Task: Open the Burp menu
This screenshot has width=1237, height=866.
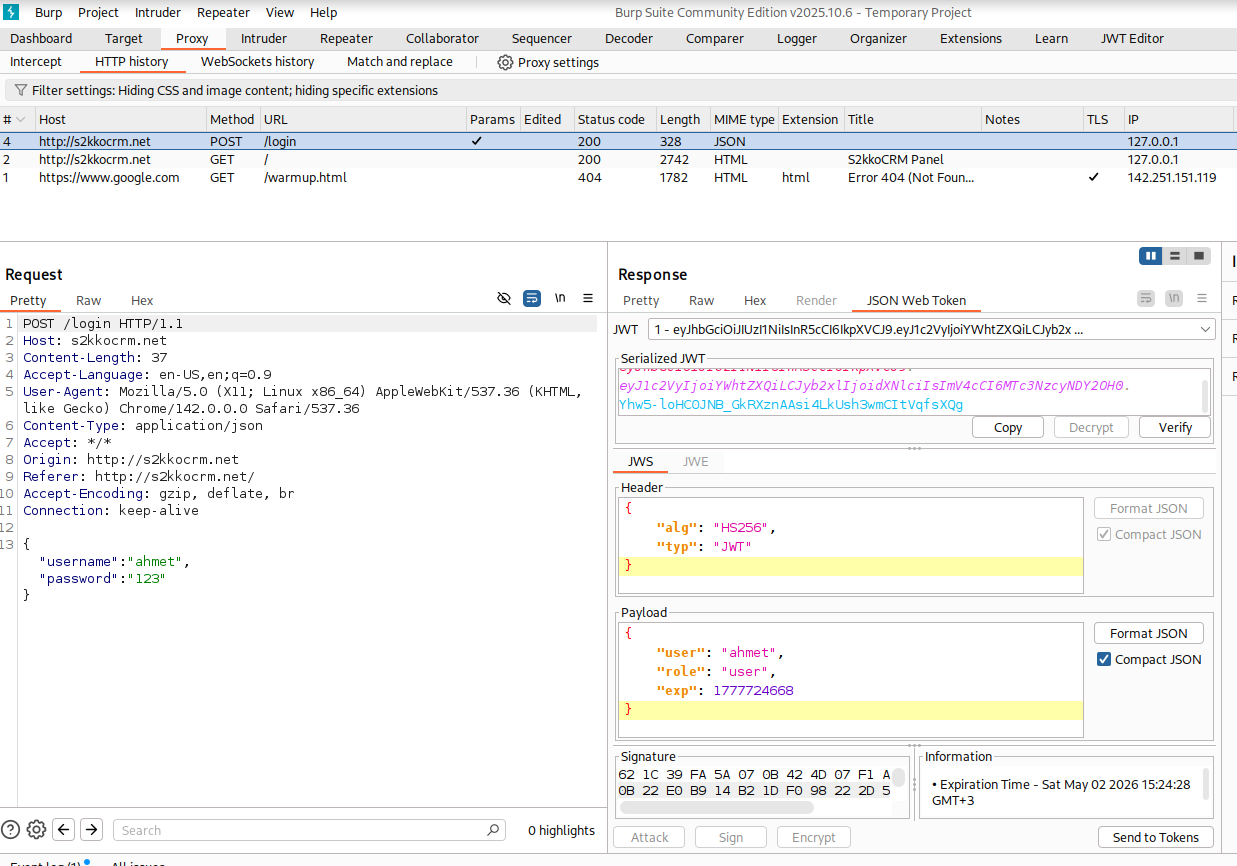Action: 48,12
